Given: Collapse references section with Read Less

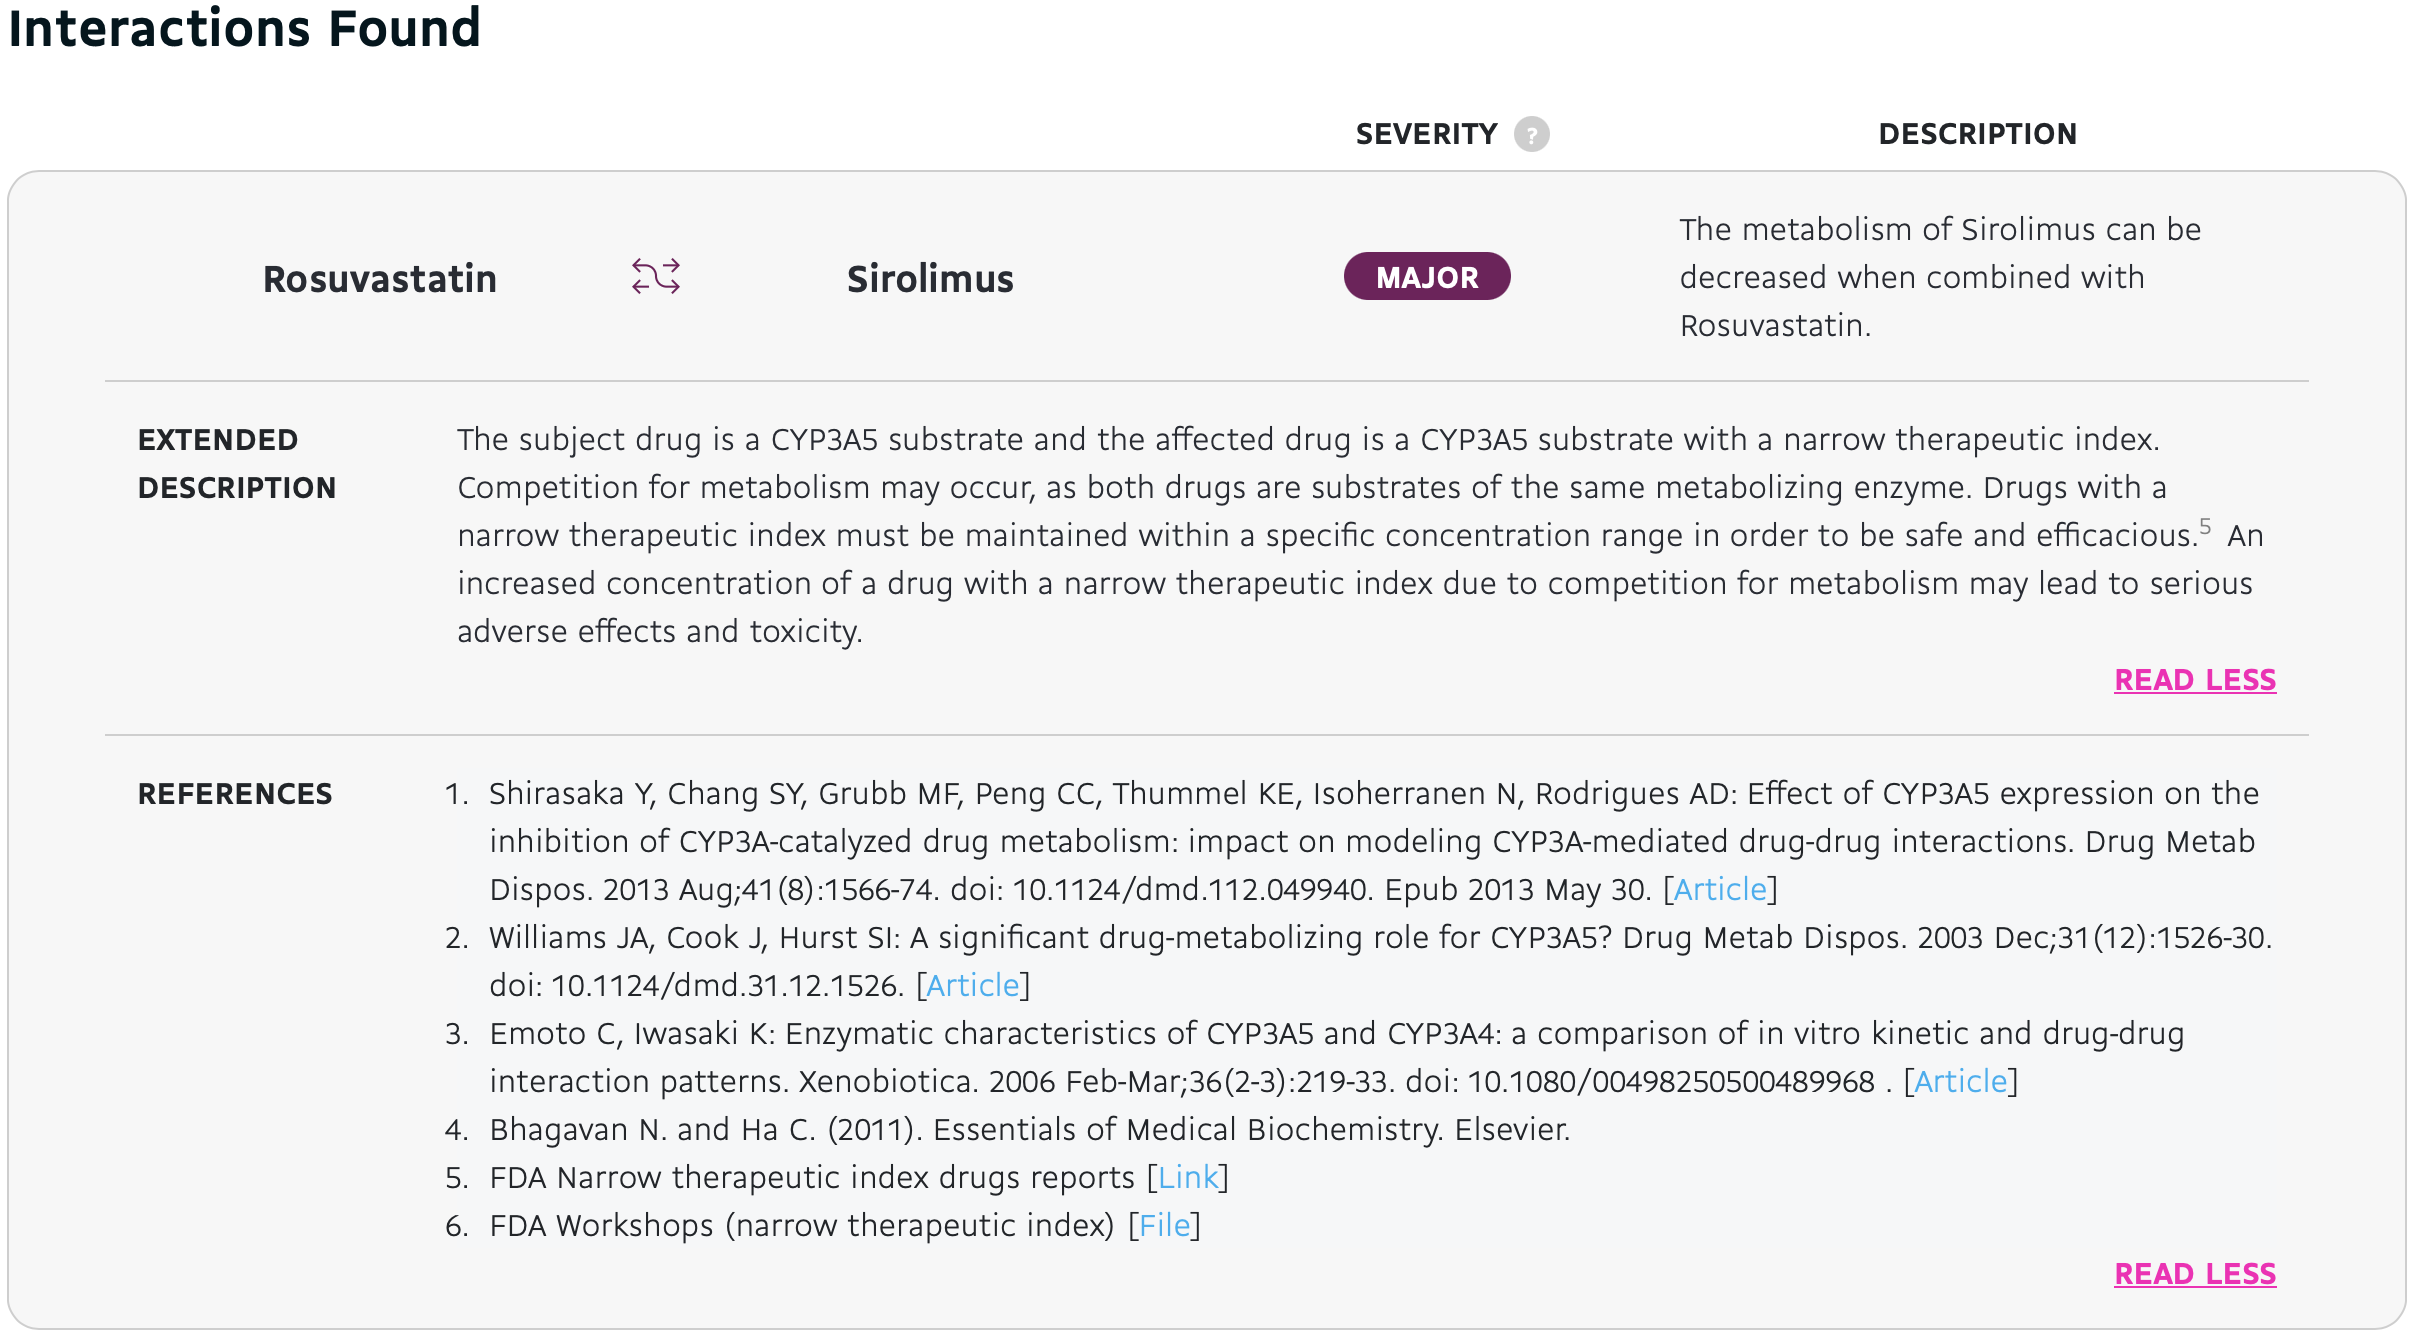Looking at the screenshot, I should [2194, 1274].
